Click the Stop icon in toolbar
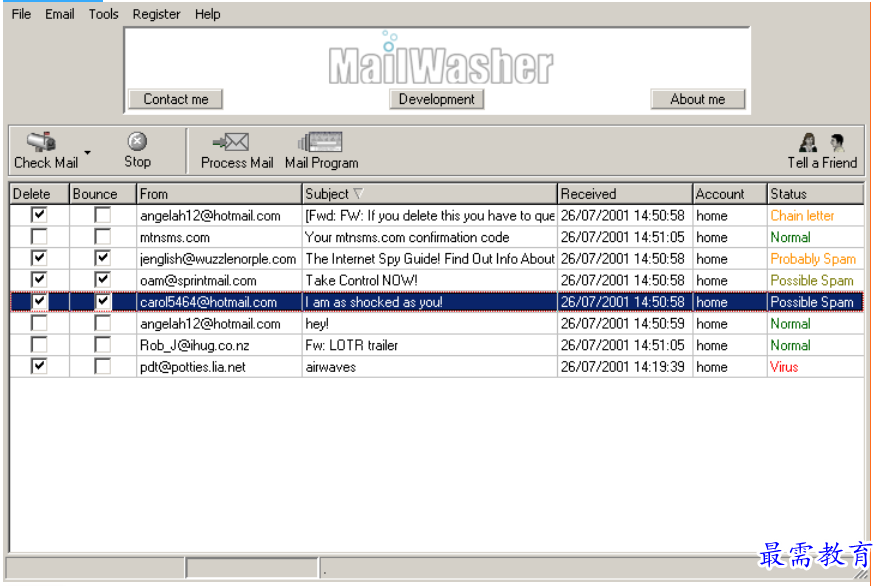Viewport: 881px width, 586px height. tap(137, 142)
